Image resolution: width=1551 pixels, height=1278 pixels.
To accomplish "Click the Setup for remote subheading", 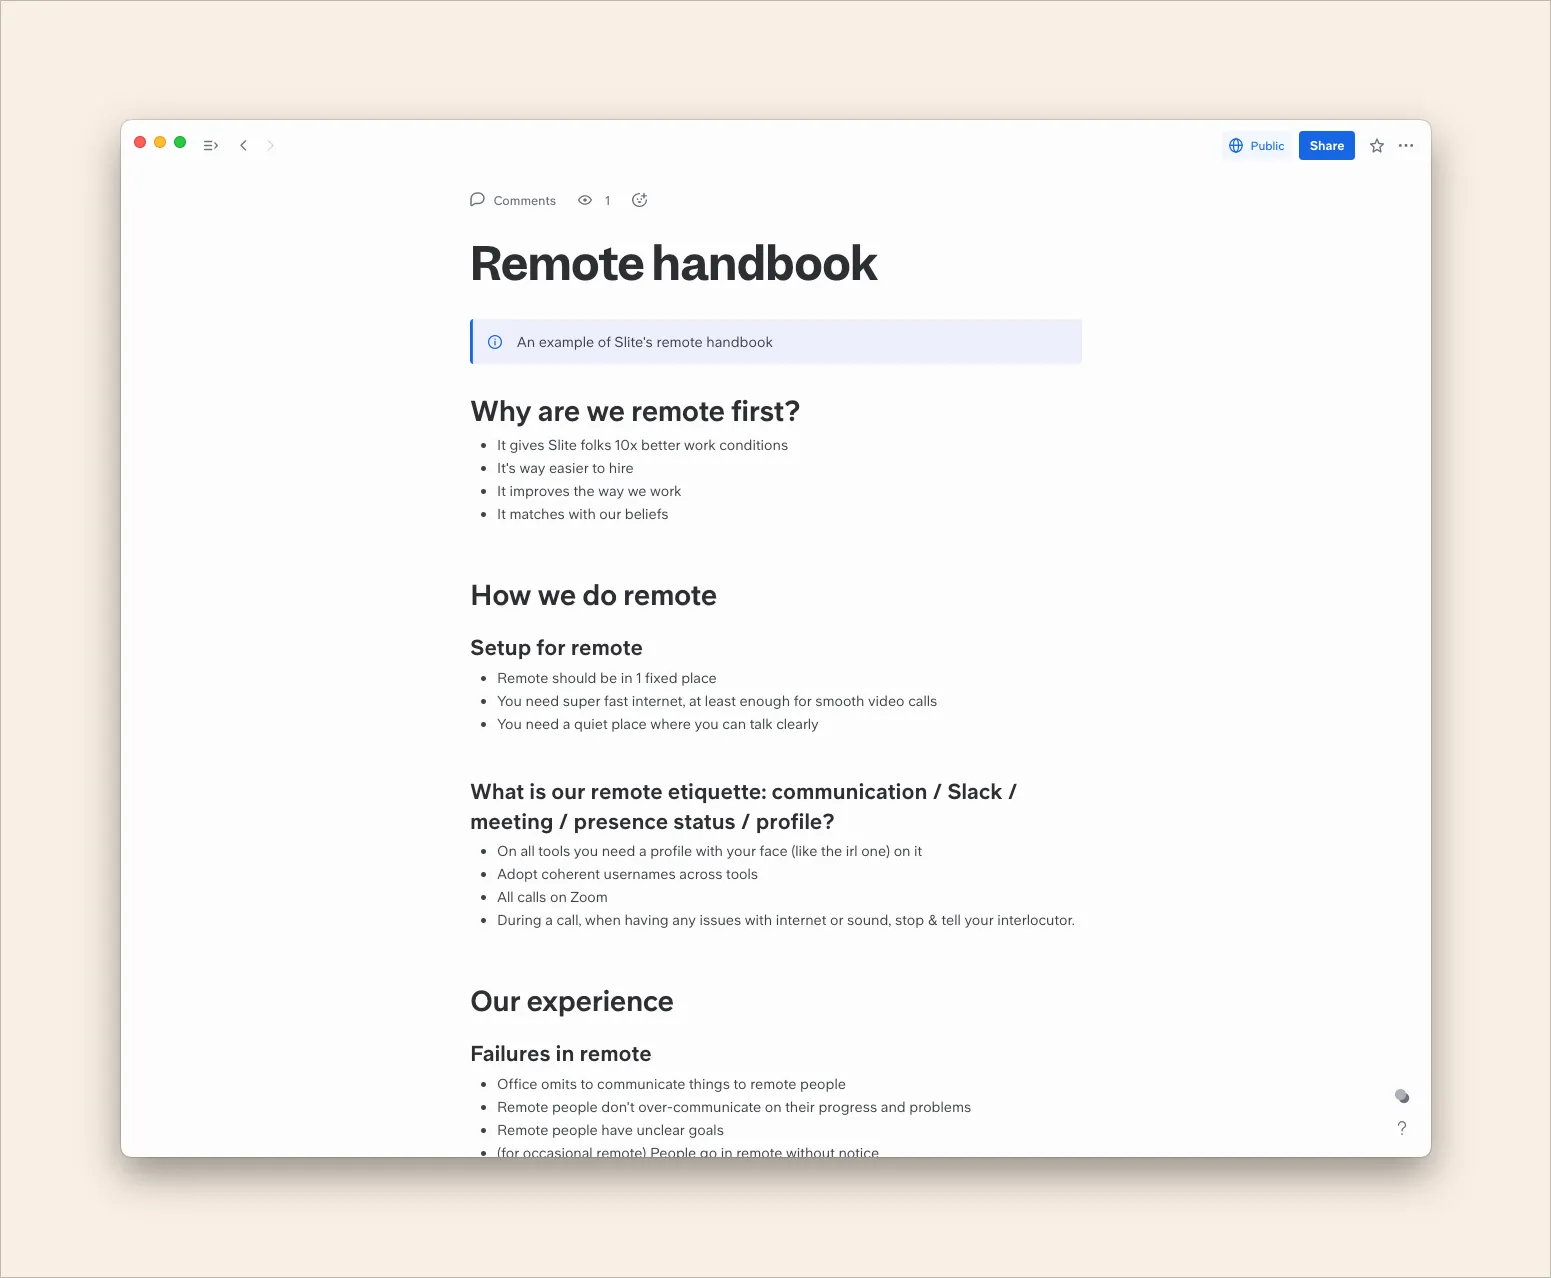I will coord(556,648).
